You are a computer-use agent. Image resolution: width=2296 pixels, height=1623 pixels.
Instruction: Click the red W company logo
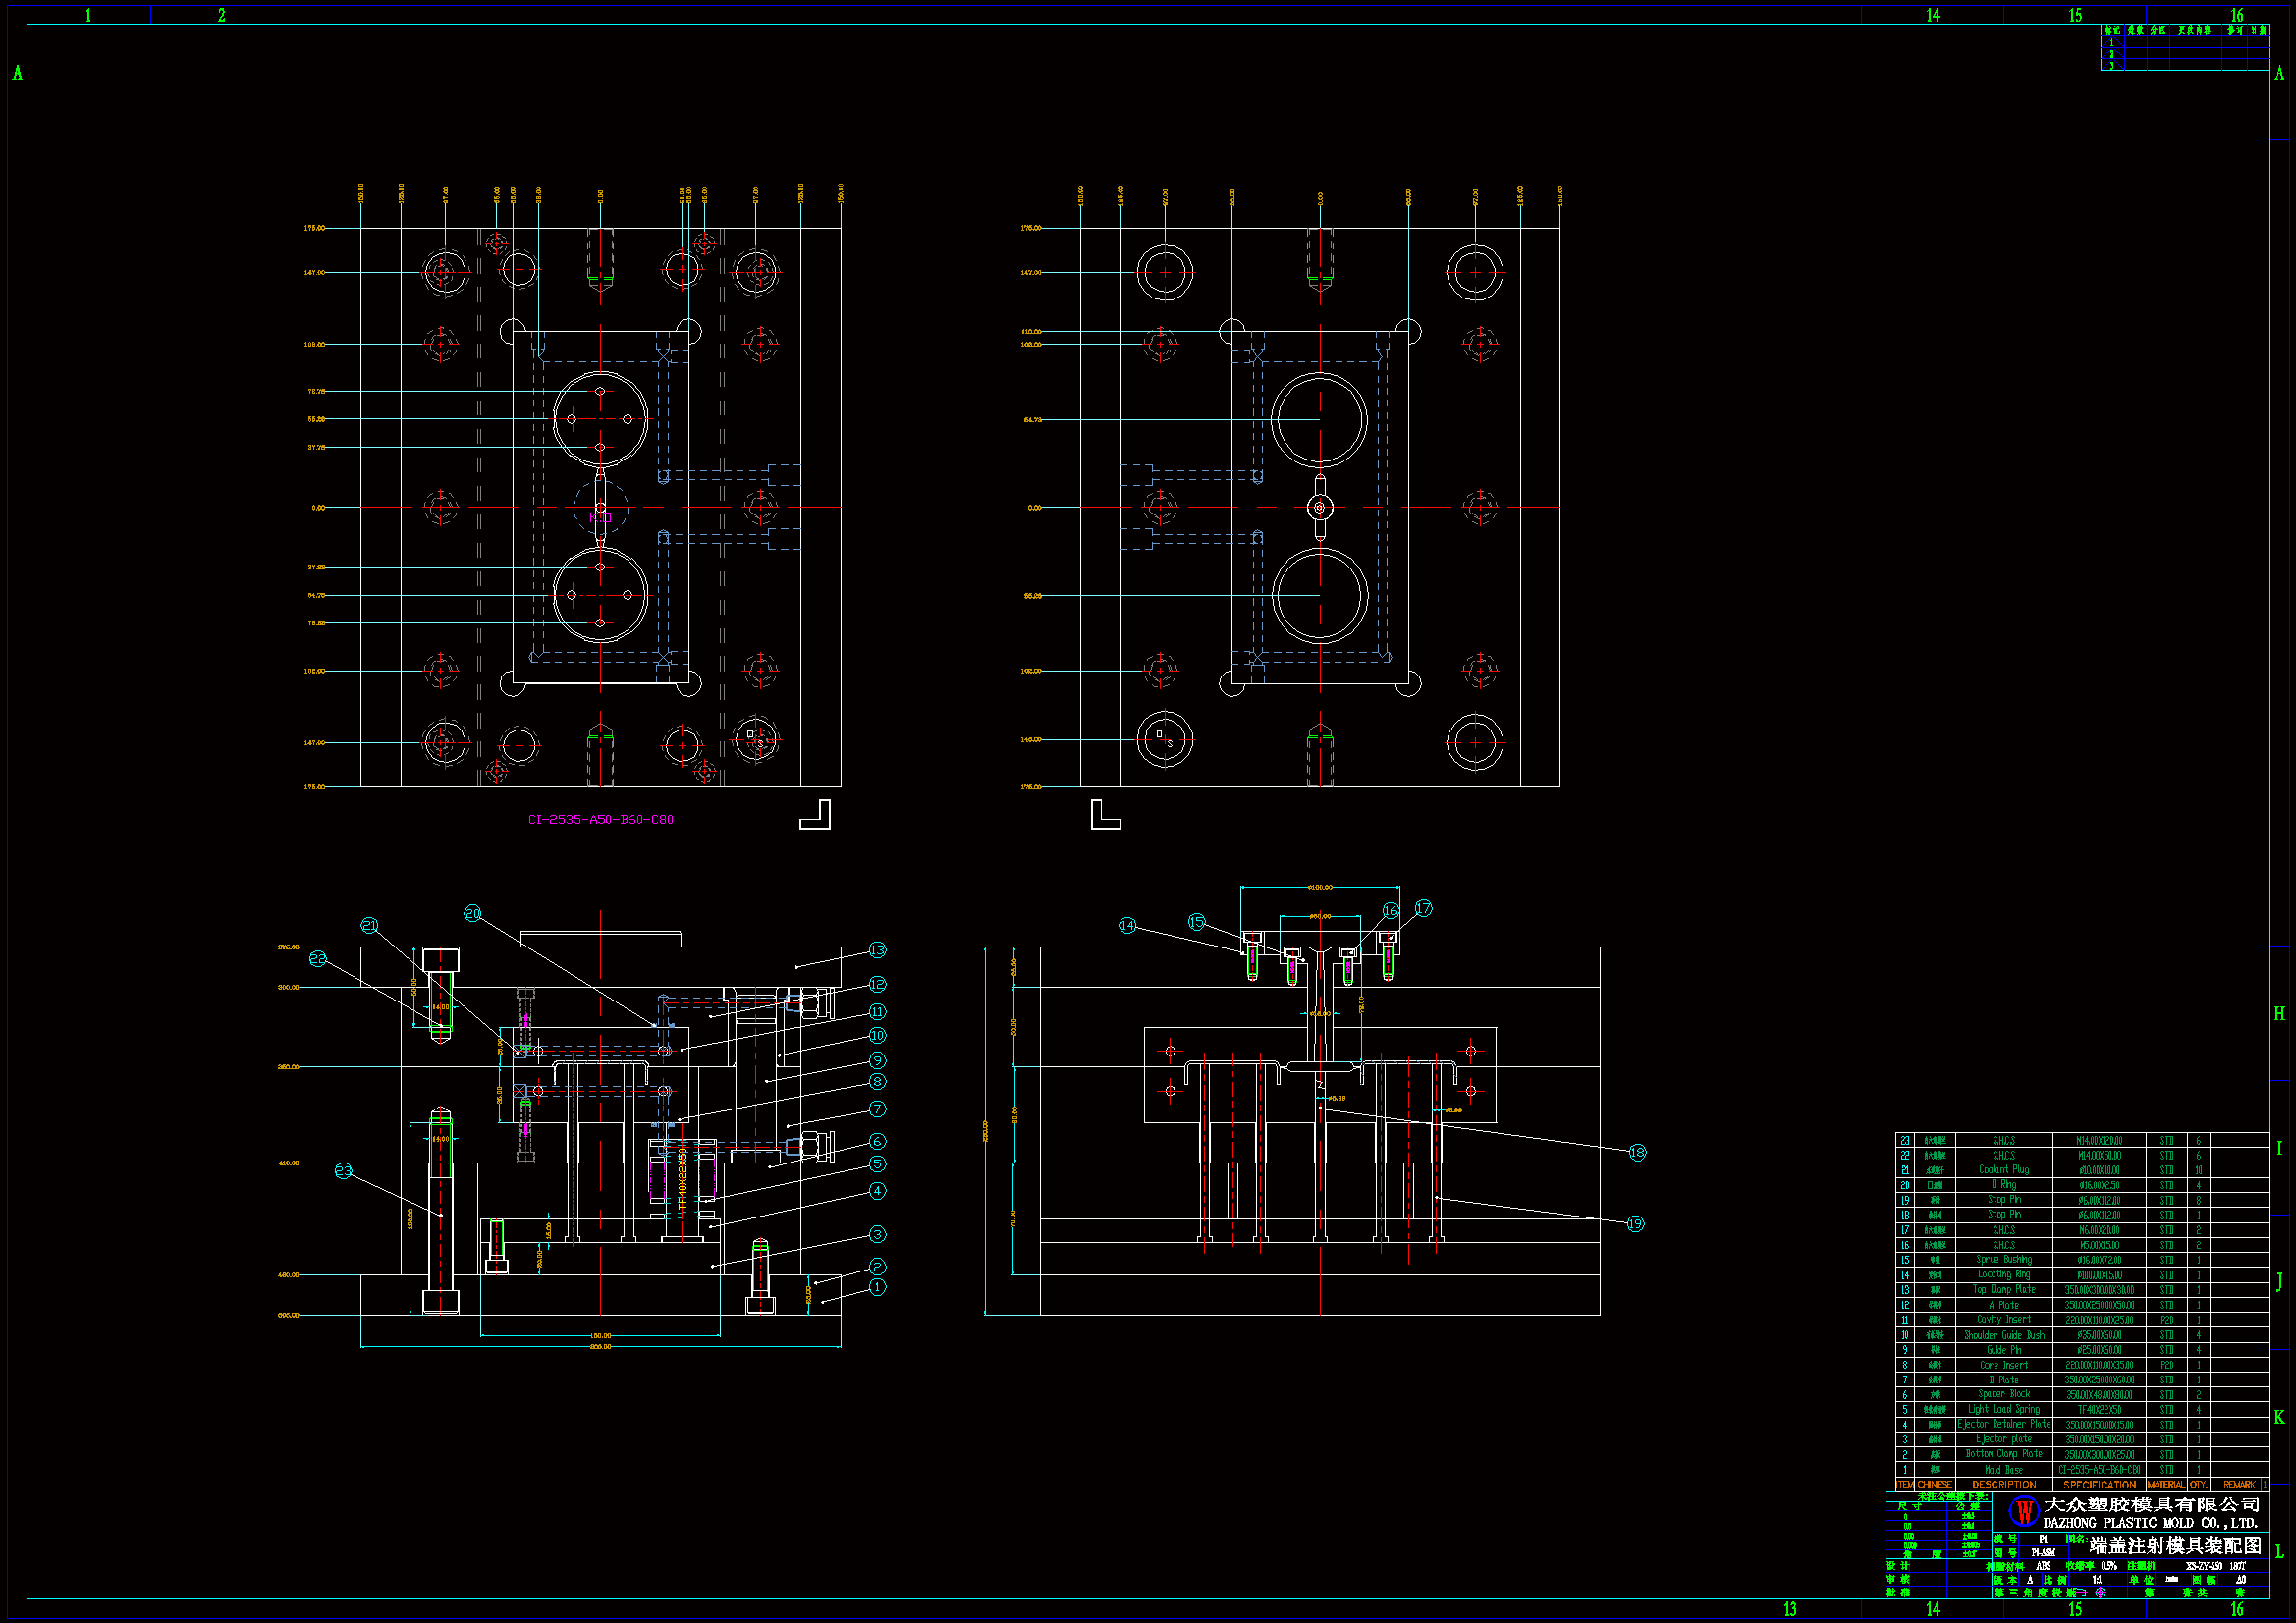click(2024, 1512)
